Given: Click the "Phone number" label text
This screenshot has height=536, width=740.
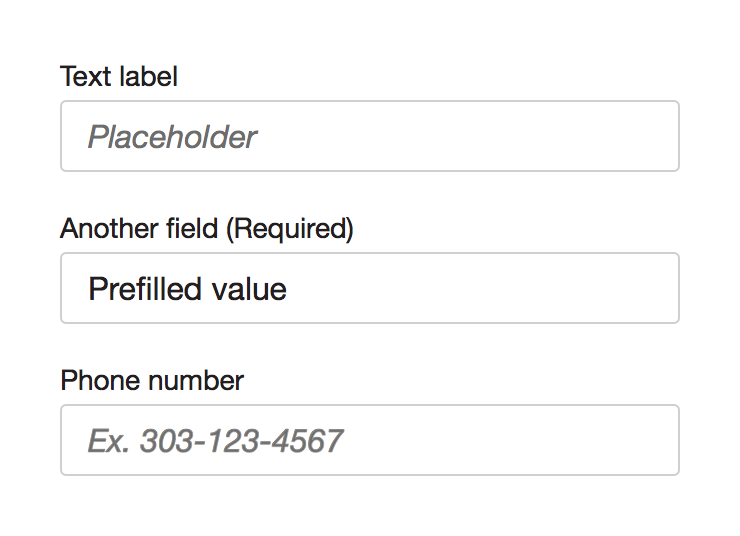Looking at the screenshot, I should (x=152, y=381).
